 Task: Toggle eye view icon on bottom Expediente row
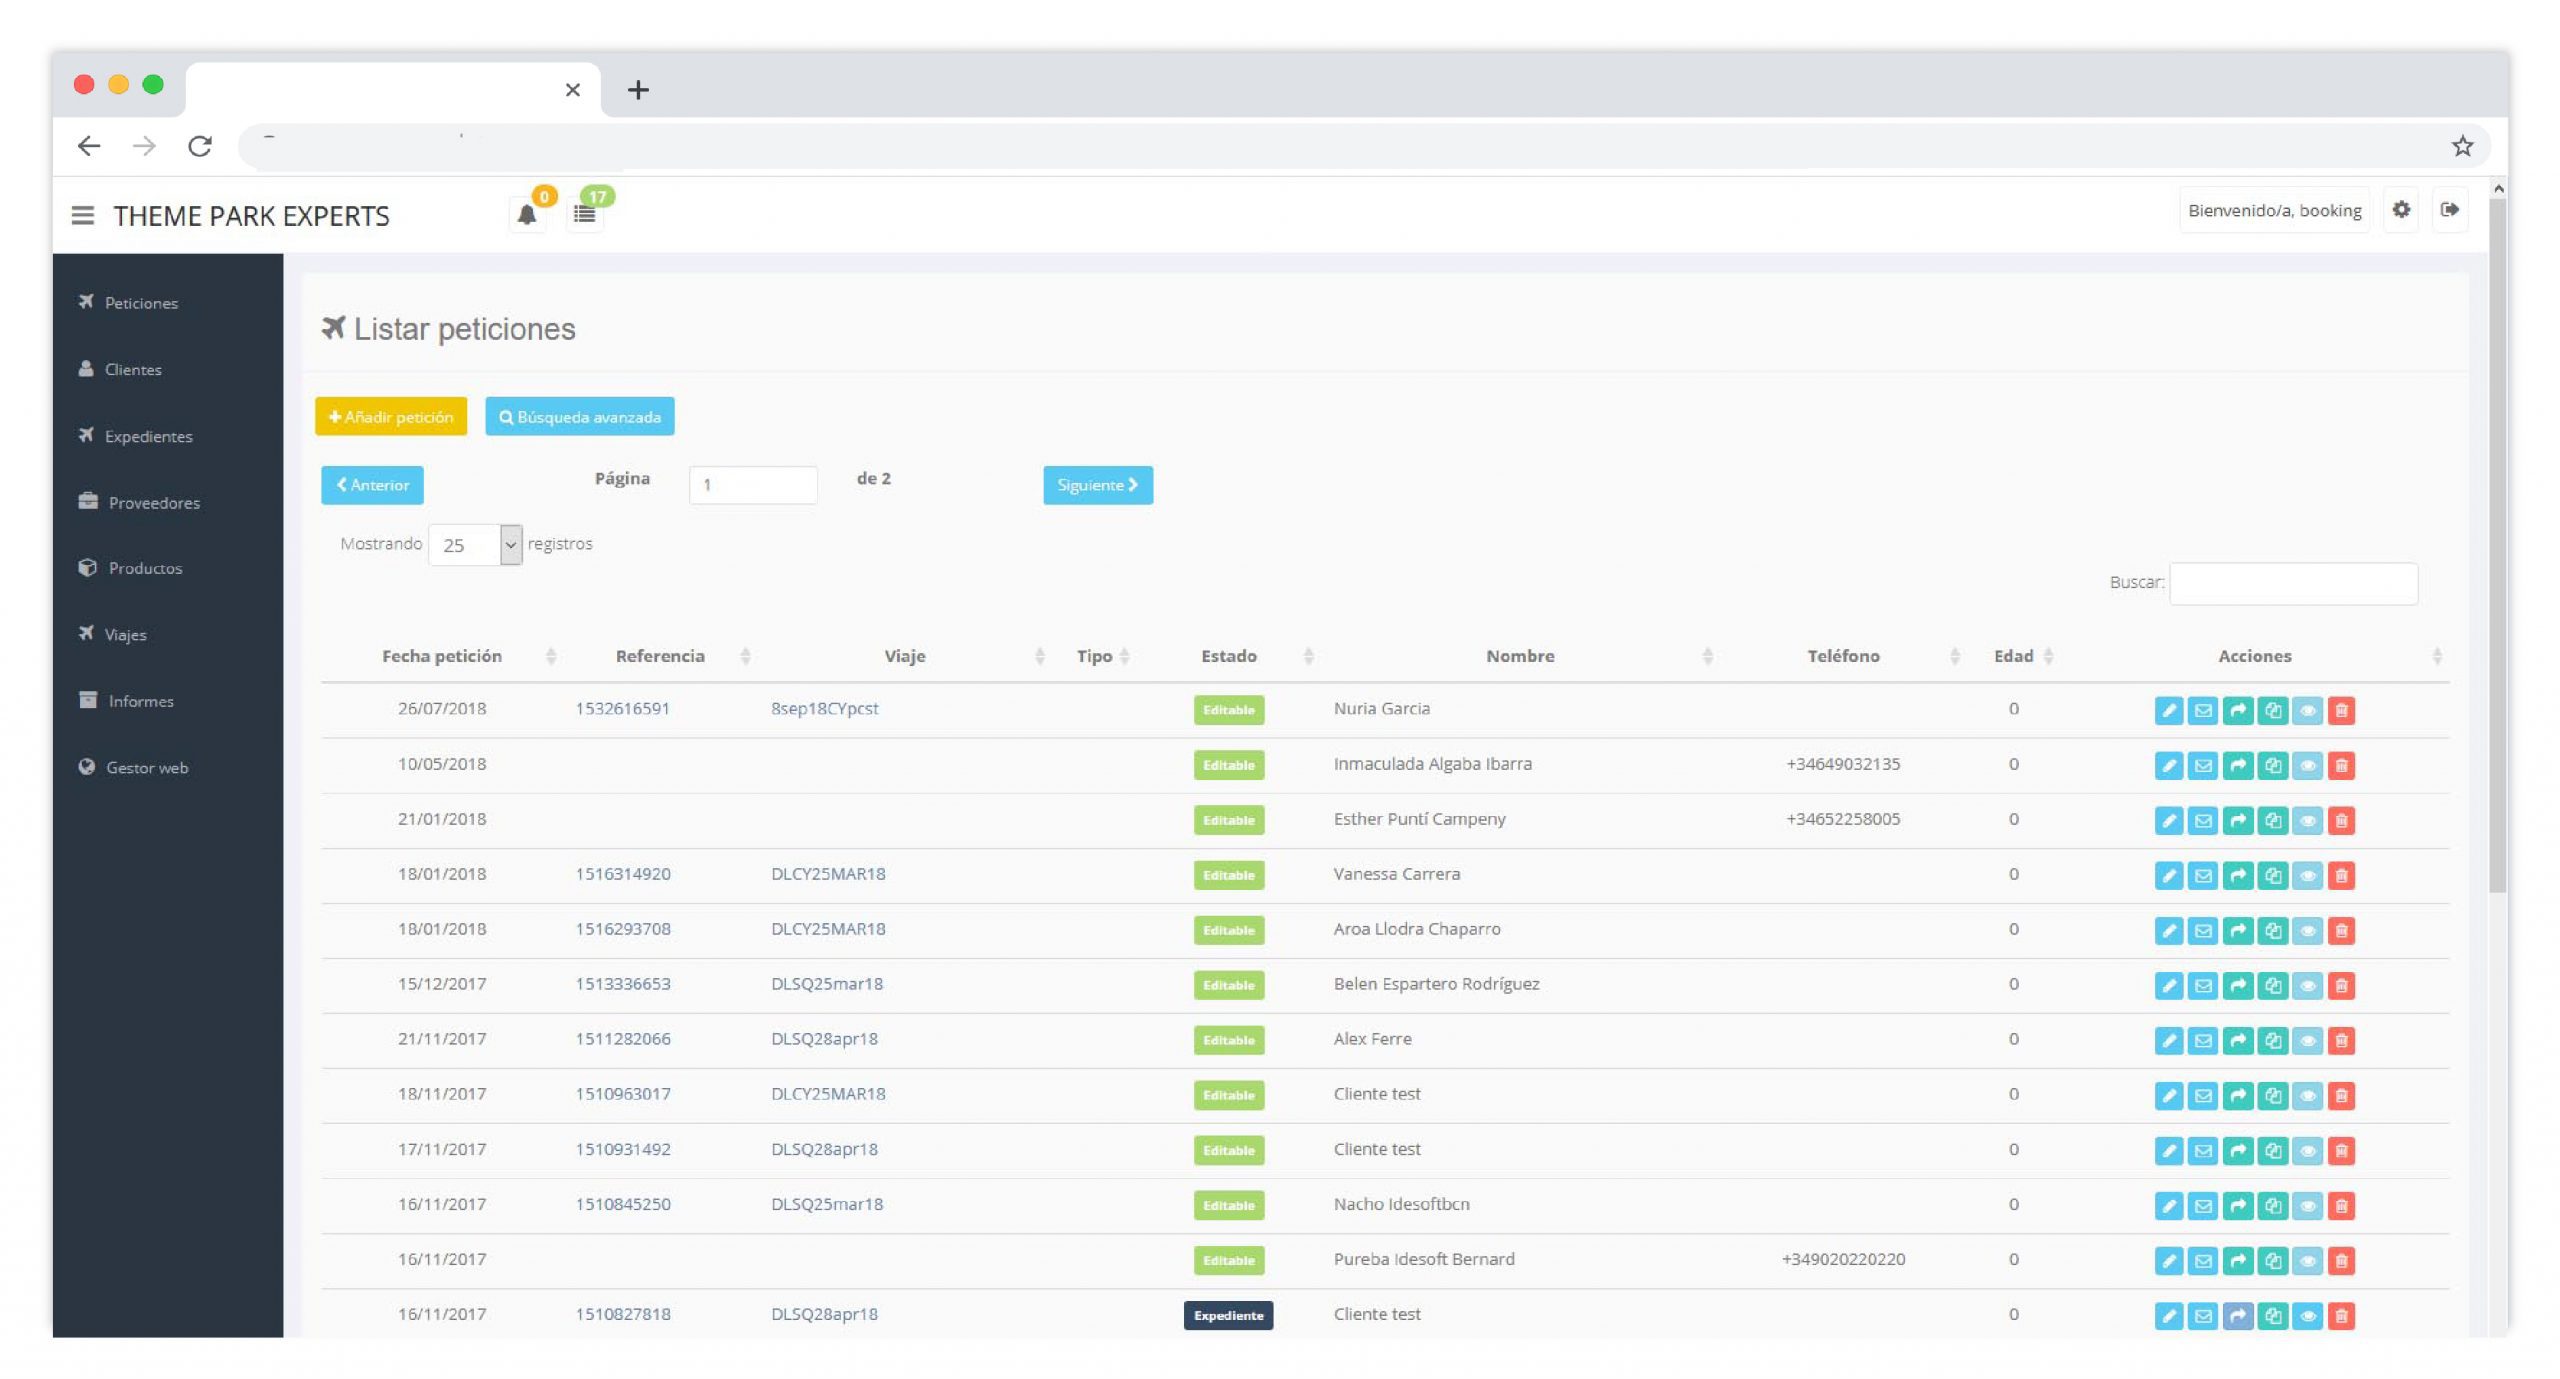(x=2307, y=1315)
